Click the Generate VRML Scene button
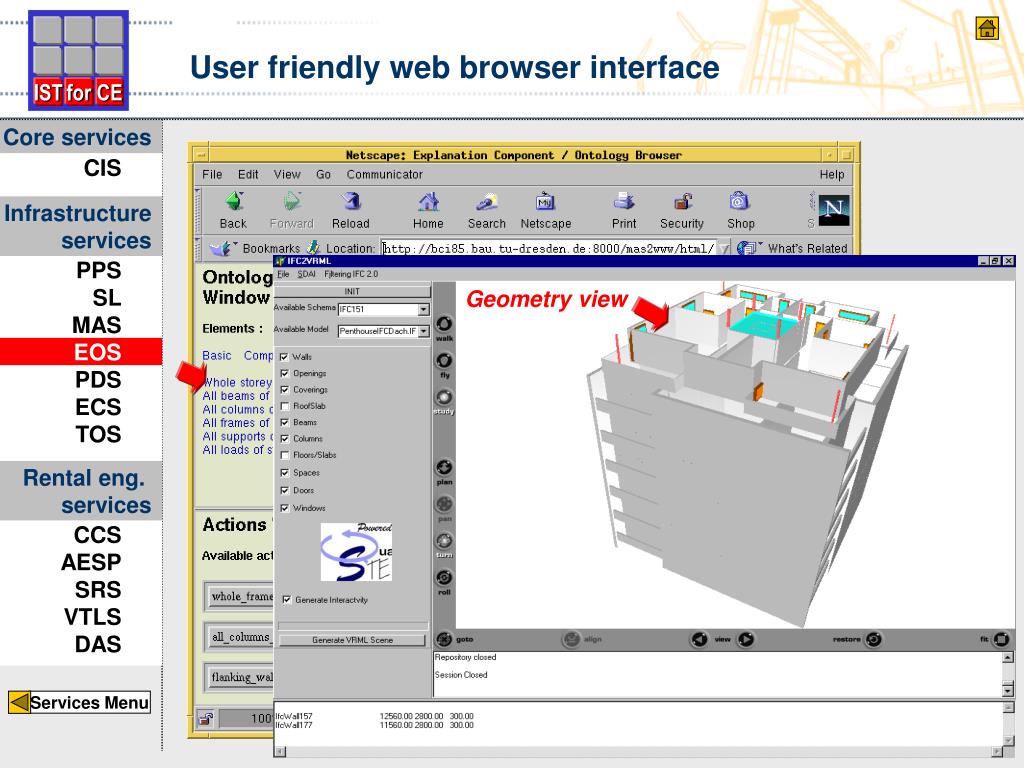This screenshot has height=768, width=1024. click(x=352, y=640)
